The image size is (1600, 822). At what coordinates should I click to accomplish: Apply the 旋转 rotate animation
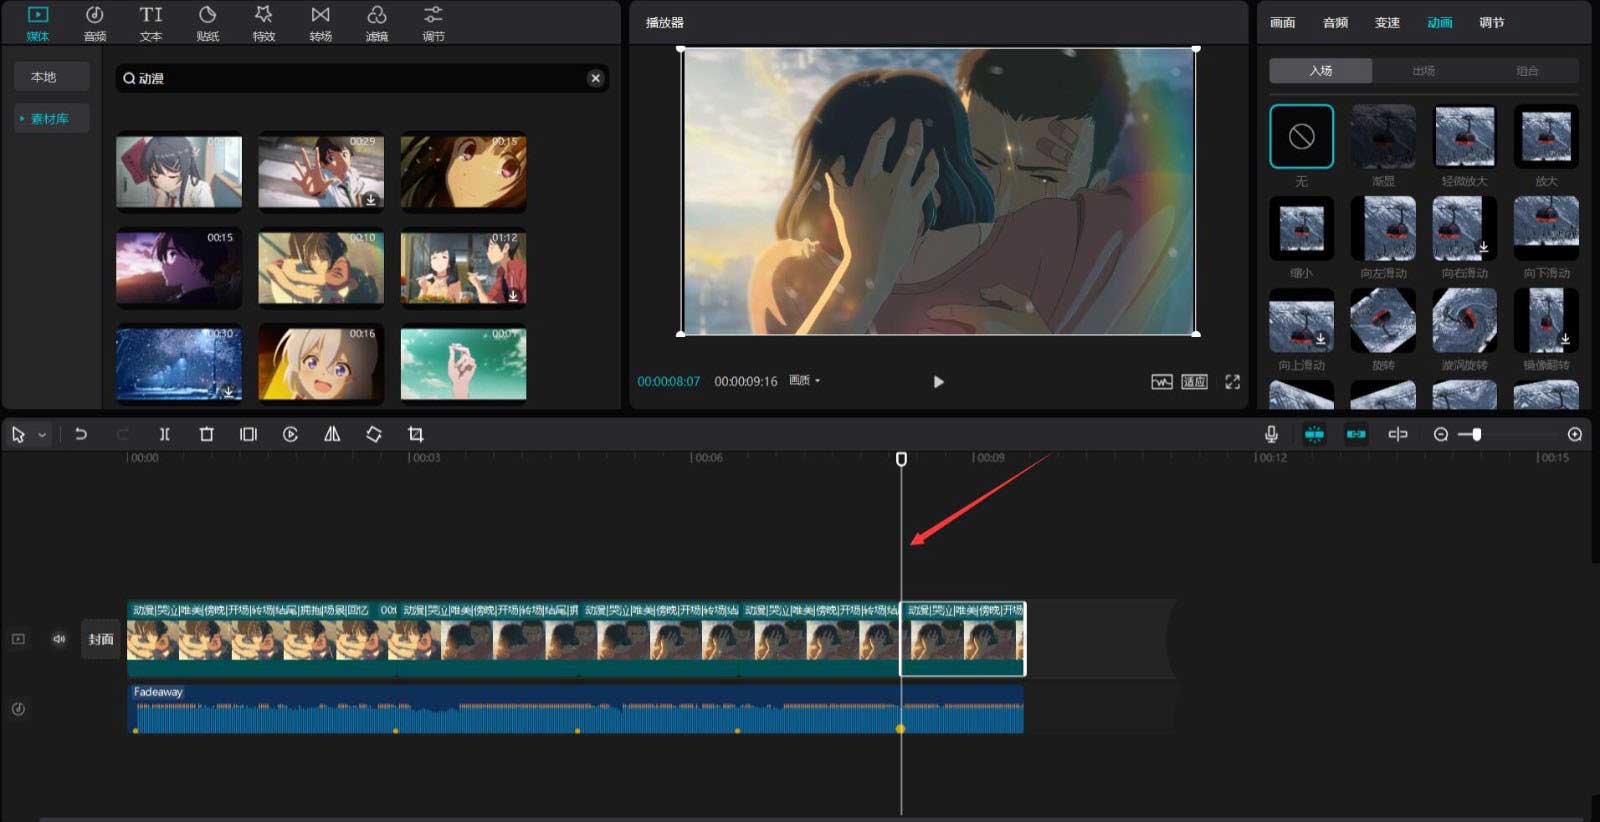coord(1383,320)
